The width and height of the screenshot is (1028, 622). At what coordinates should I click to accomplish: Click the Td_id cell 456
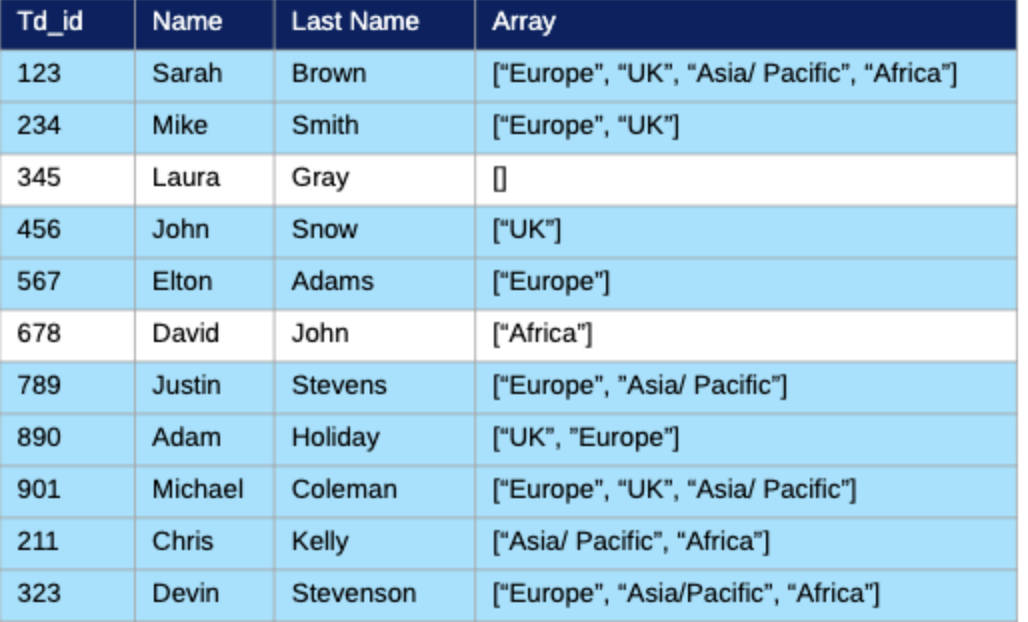coord(39,230)
